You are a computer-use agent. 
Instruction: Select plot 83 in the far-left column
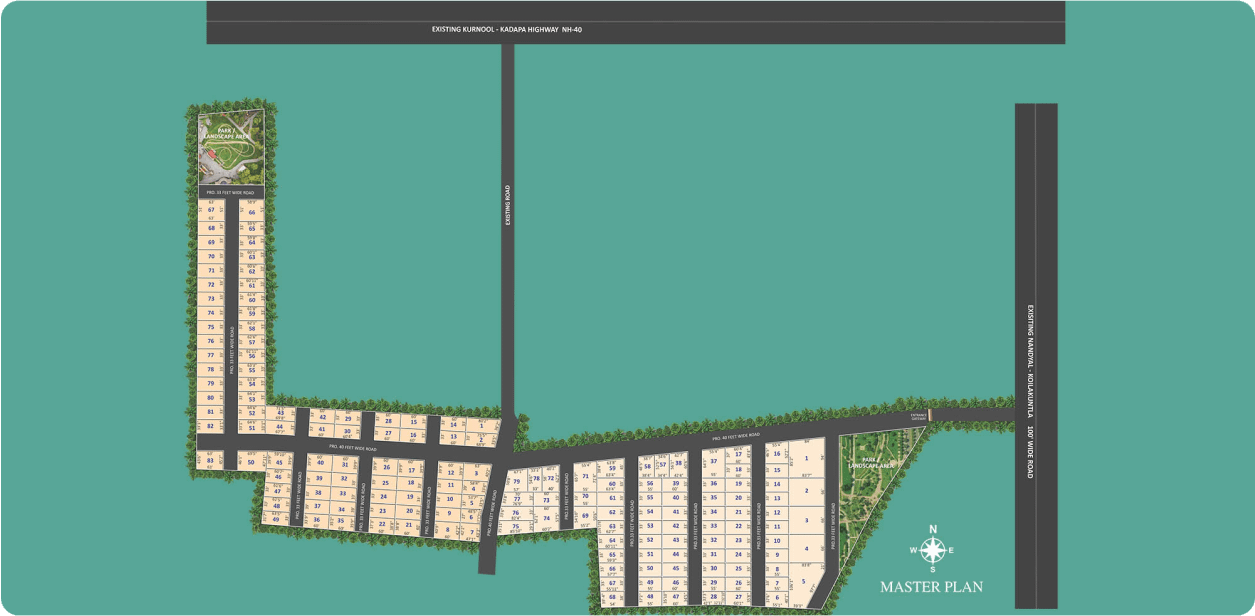coord(210,461)
